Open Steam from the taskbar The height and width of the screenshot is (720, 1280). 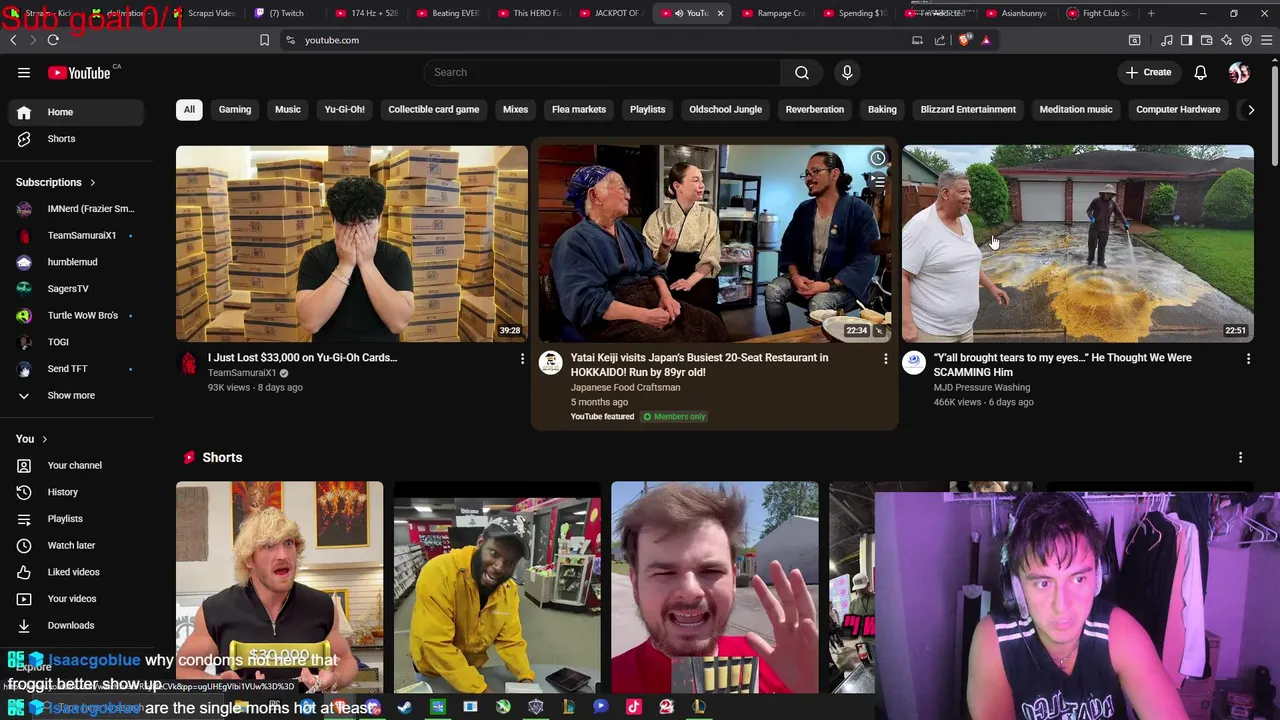pyautogui.click(x=405, y=707)
